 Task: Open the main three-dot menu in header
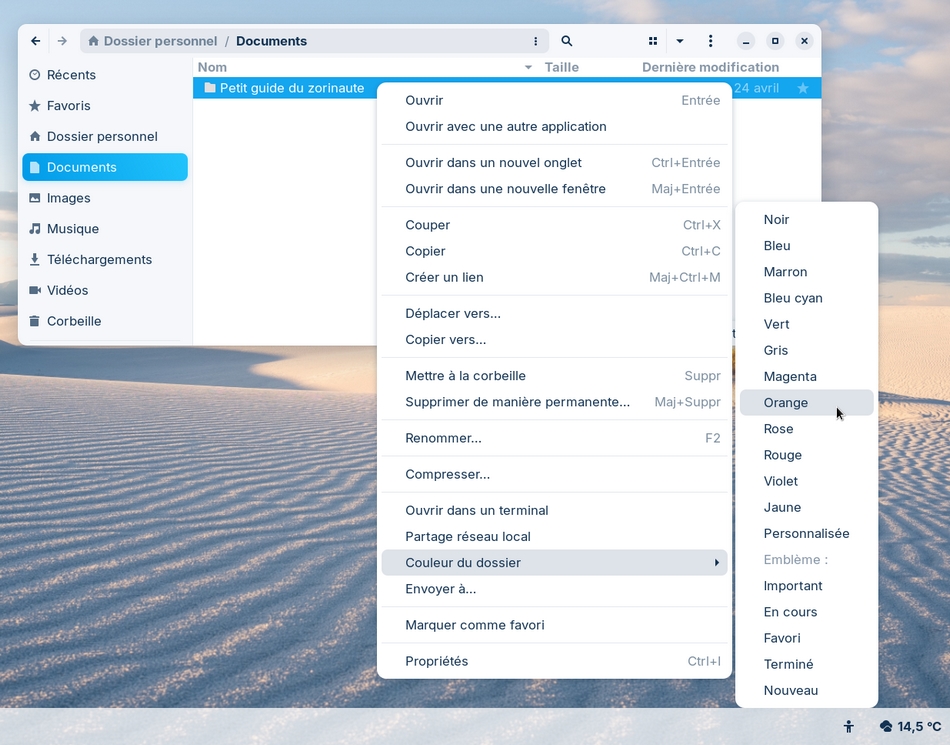pos(711,41)
